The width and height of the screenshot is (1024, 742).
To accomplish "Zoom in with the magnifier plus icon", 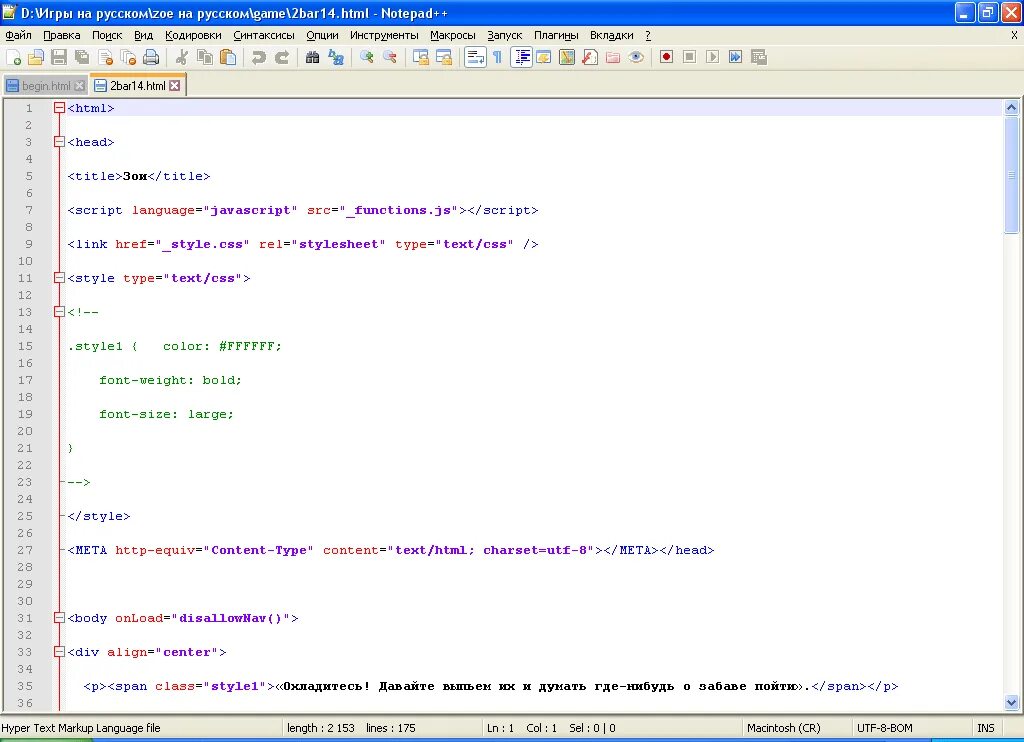I will click(366, 57).
